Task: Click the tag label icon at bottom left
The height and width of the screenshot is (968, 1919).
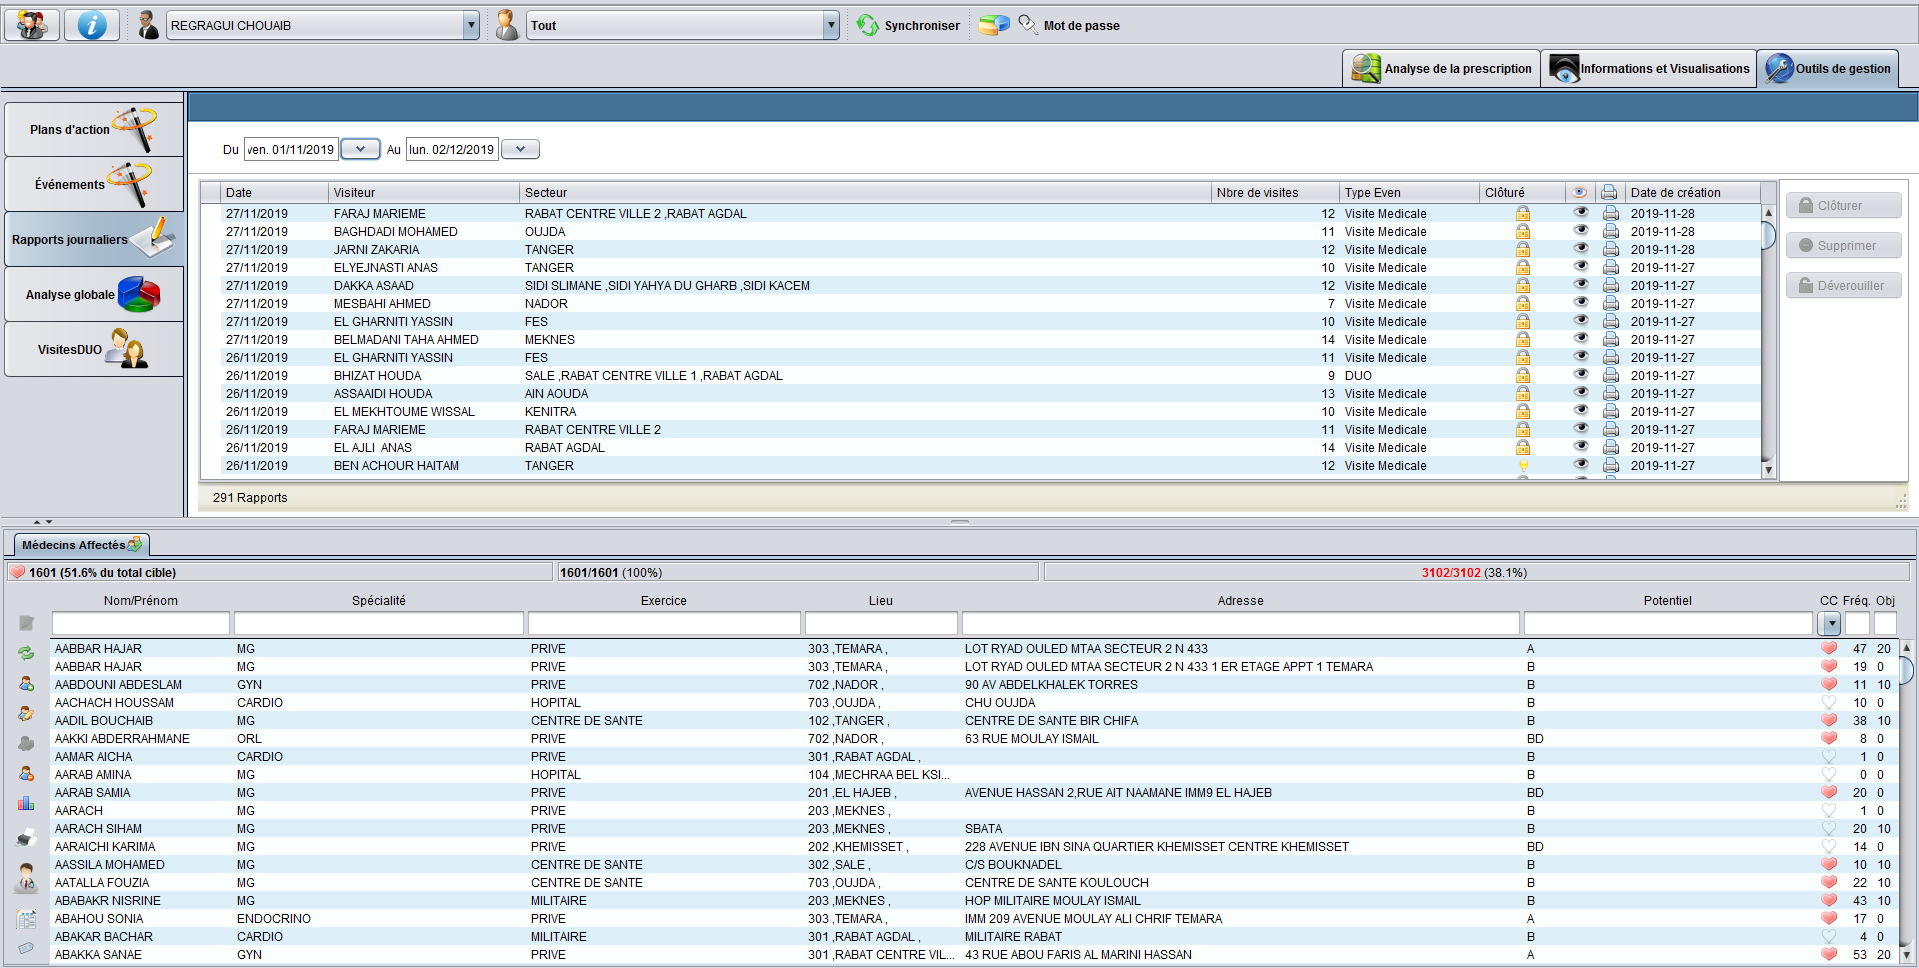Action: tap(26, 947)
